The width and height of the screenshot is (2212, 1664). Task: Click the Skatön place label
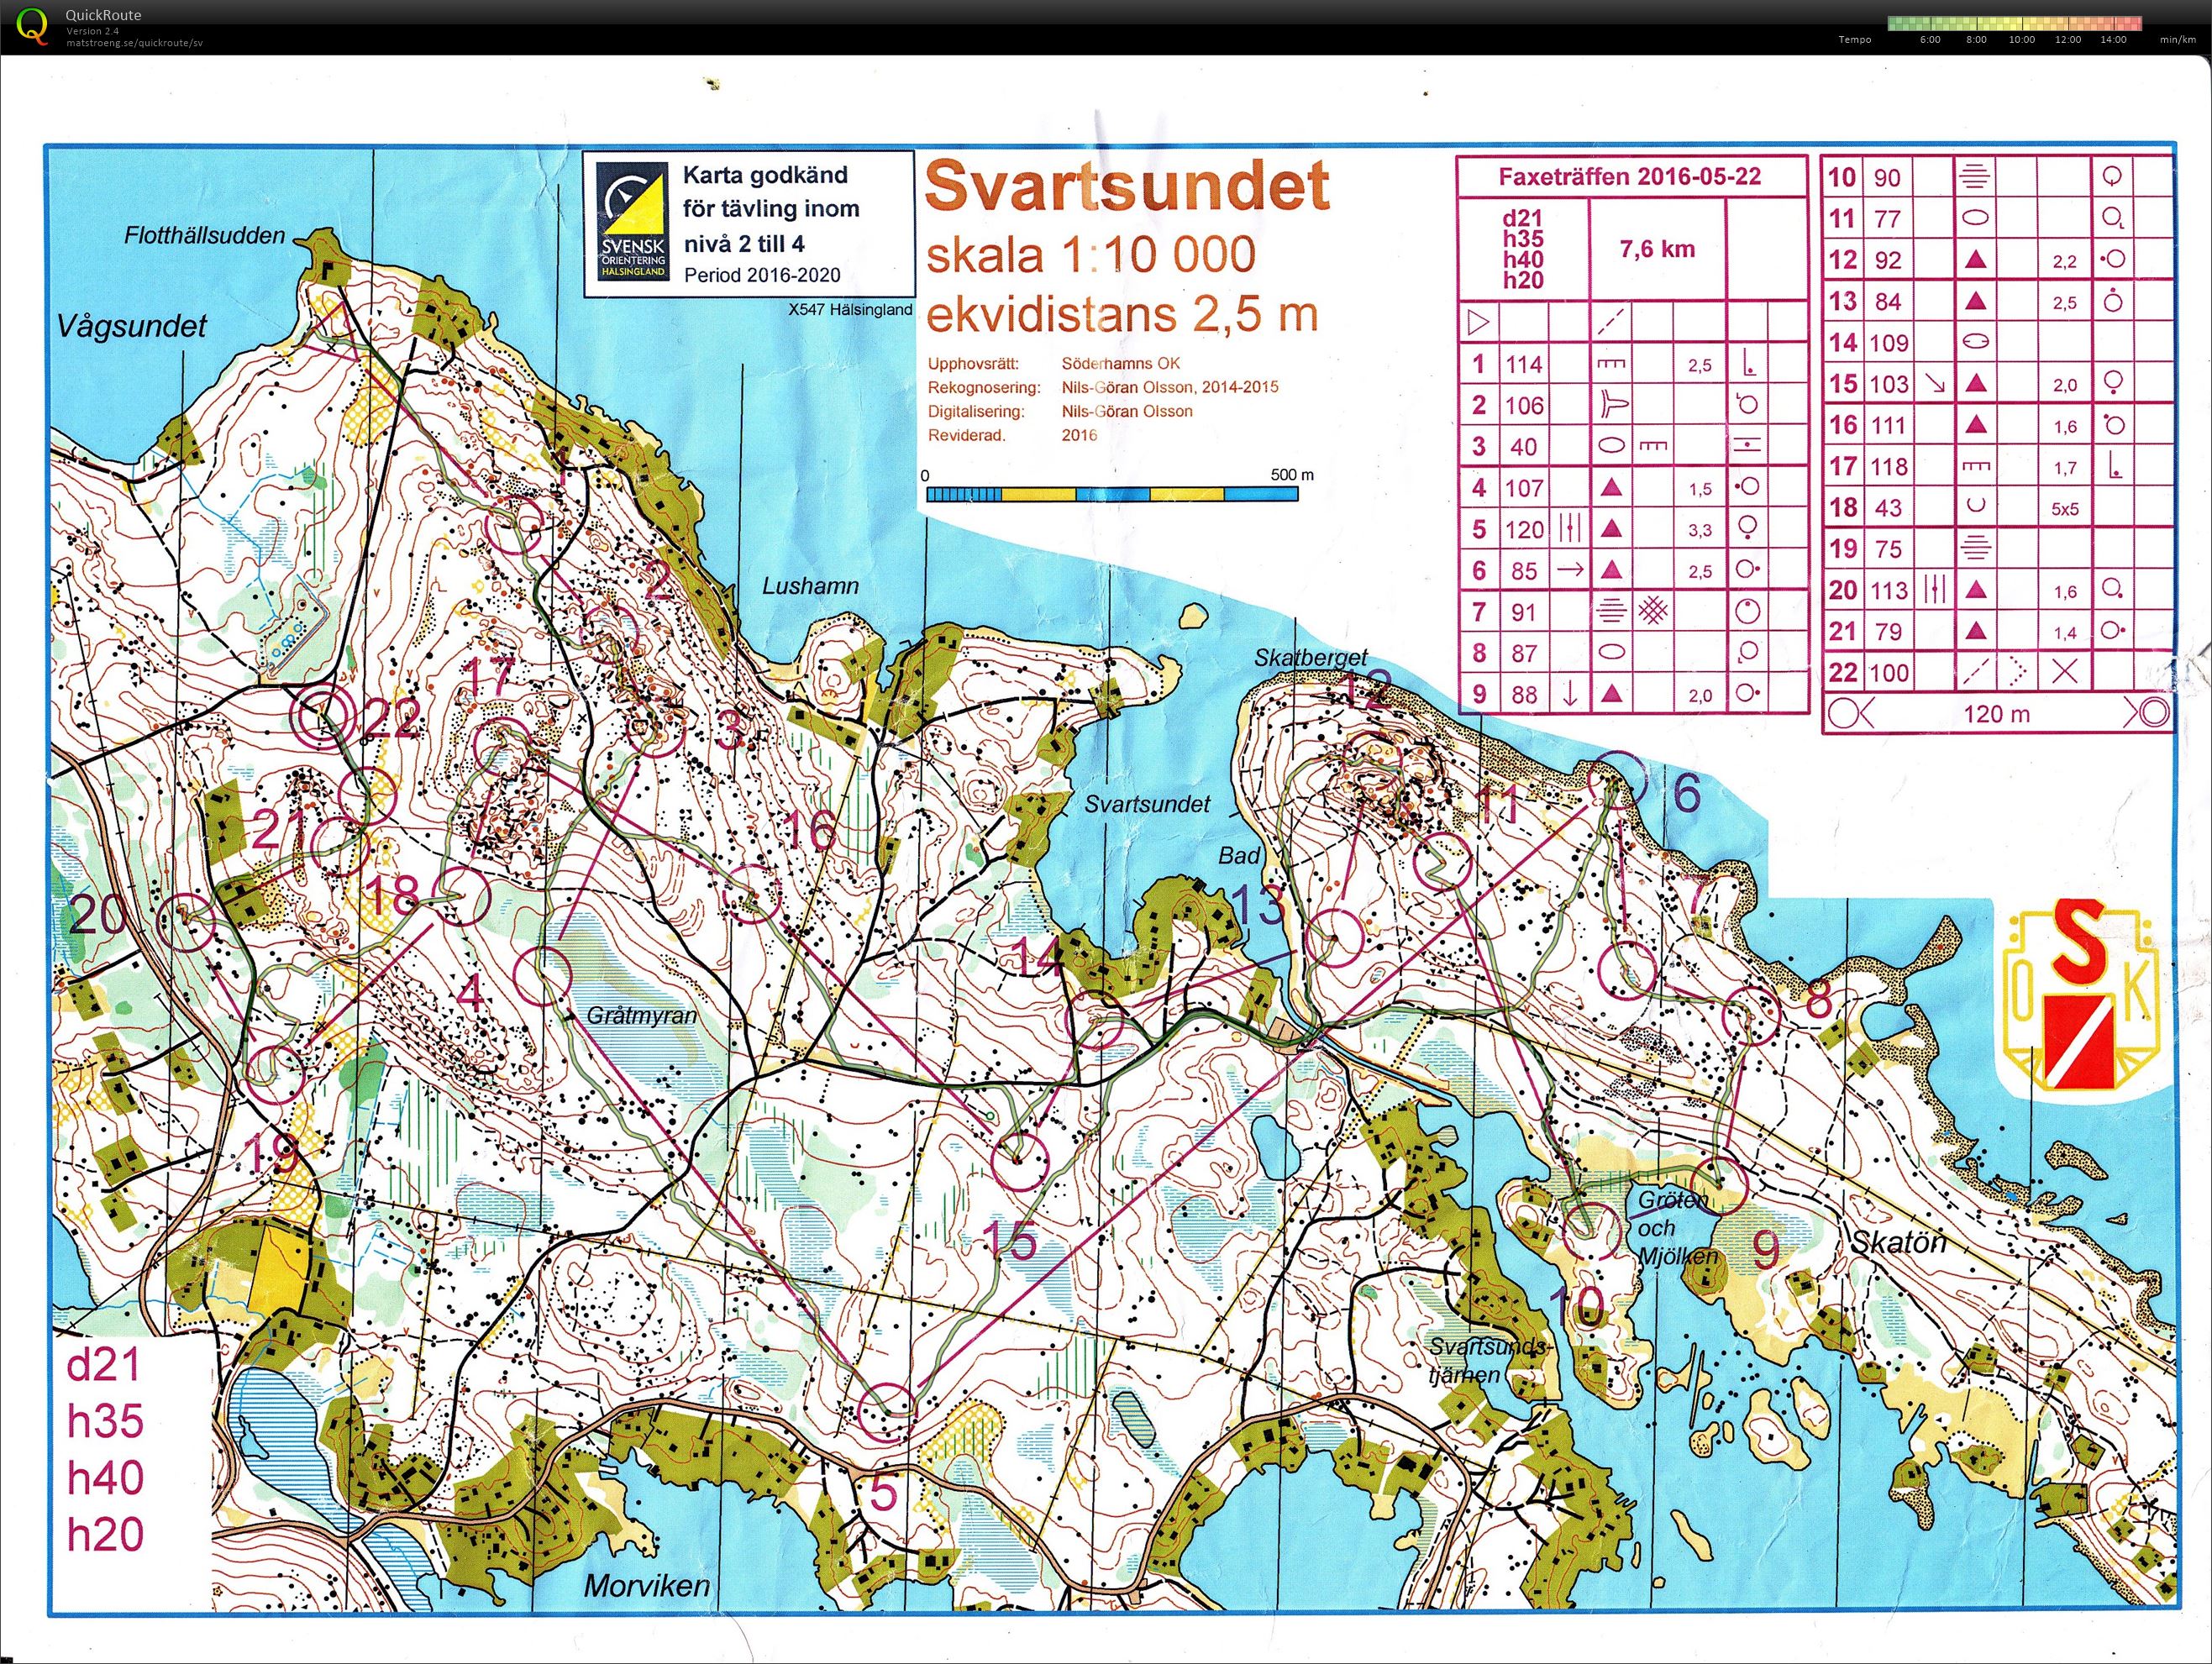click(1898, 1243)
